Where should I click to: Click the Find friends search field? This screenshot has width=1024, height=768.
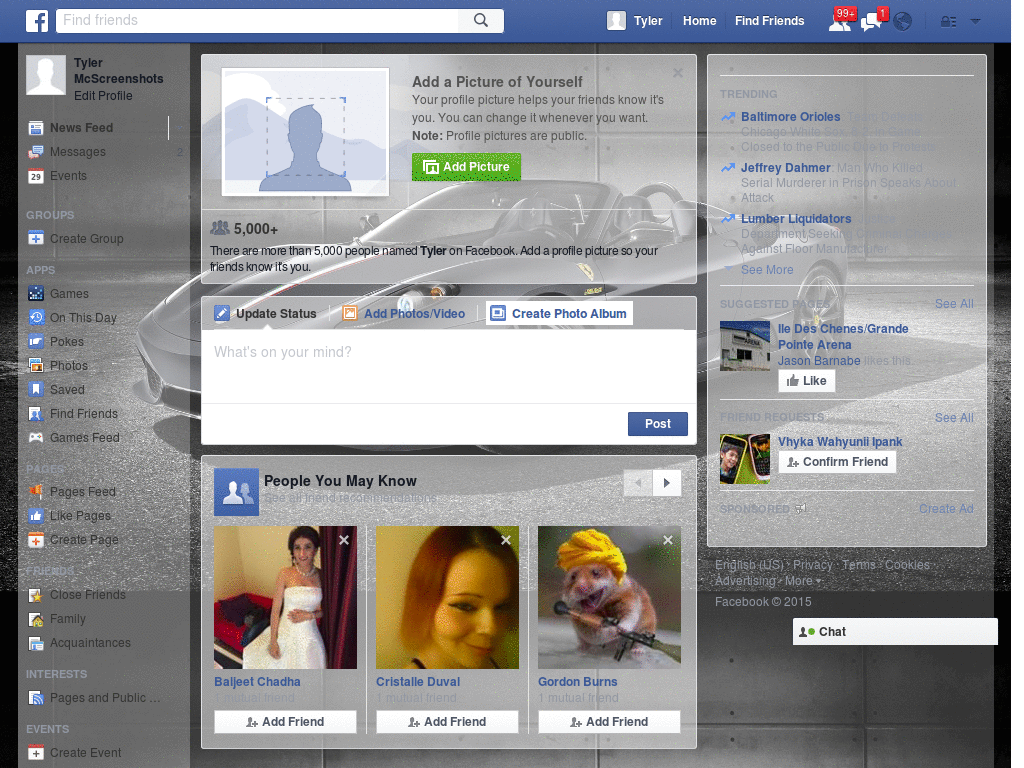point(257,20)
